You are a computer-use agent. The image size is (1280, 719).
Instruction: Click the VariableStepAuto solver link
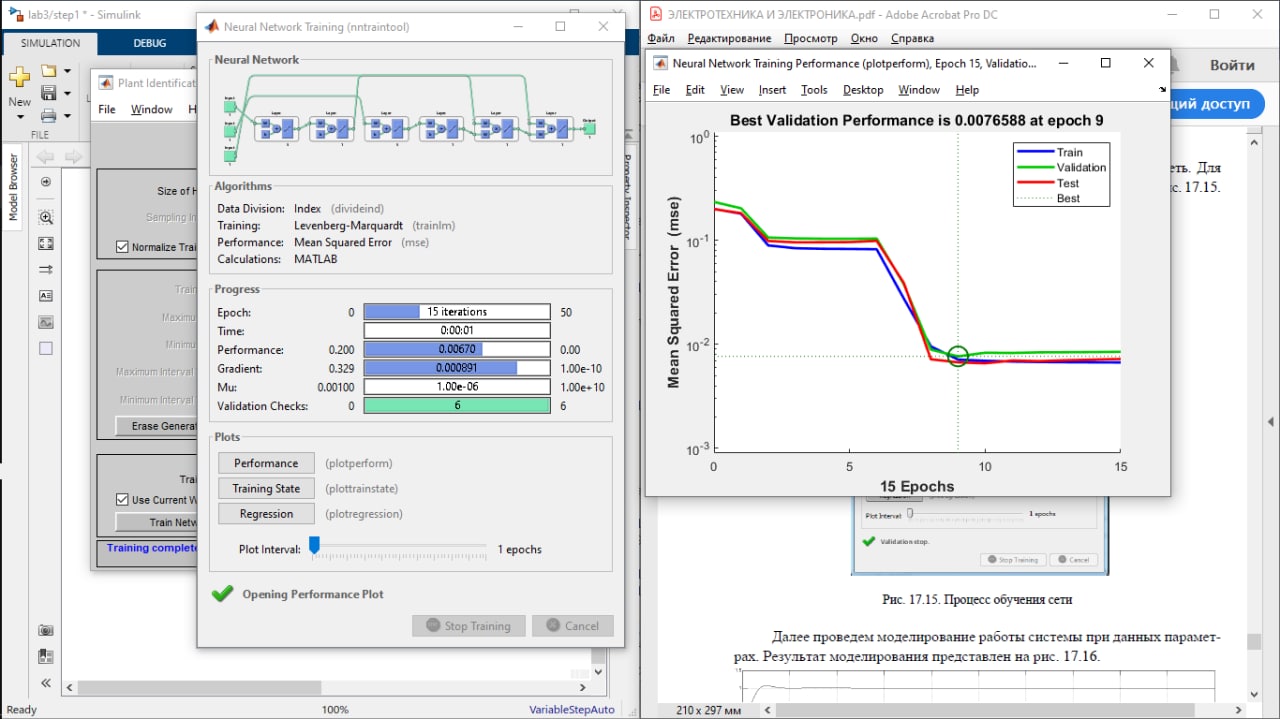point(572,709)
